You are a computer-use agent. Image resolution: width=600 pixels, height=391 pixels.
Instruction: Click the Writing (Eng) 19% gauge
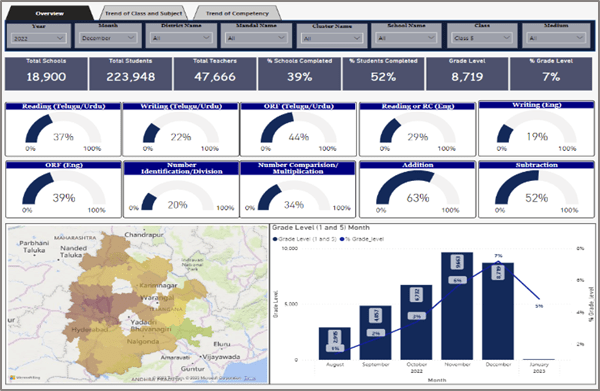point(536,129)
